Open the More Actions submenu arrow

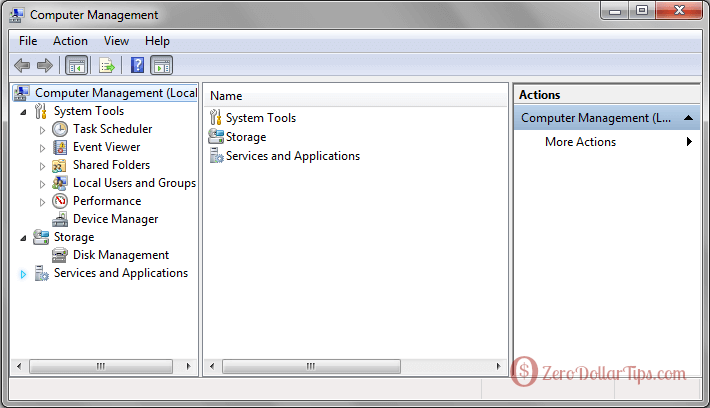pyautogui.click(x=689, y=142)
